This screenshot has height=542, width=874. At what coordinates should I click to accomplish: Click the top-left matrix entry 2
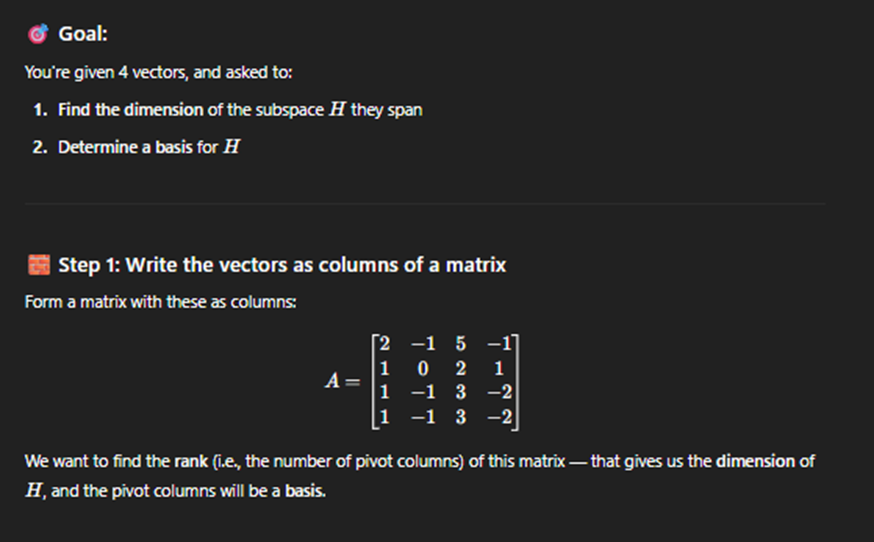385,343
